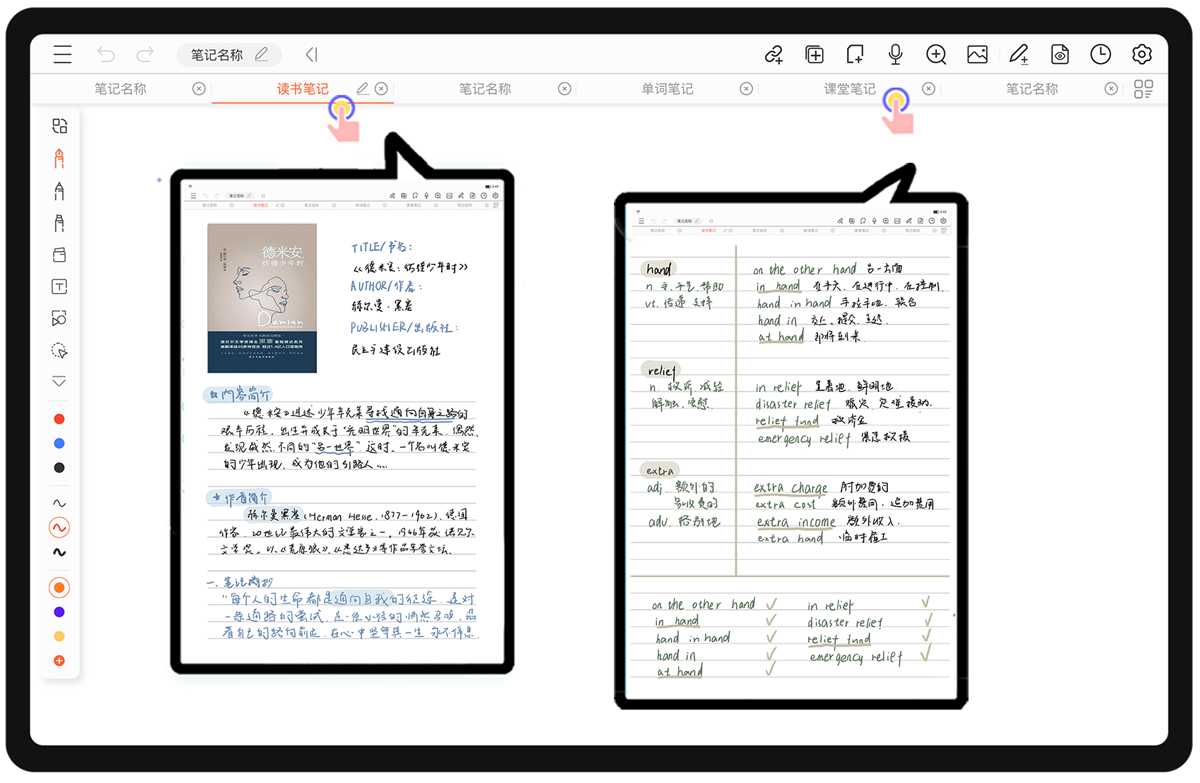Pick the blue color swatch

pyautogui.click(x=59, y=443)
